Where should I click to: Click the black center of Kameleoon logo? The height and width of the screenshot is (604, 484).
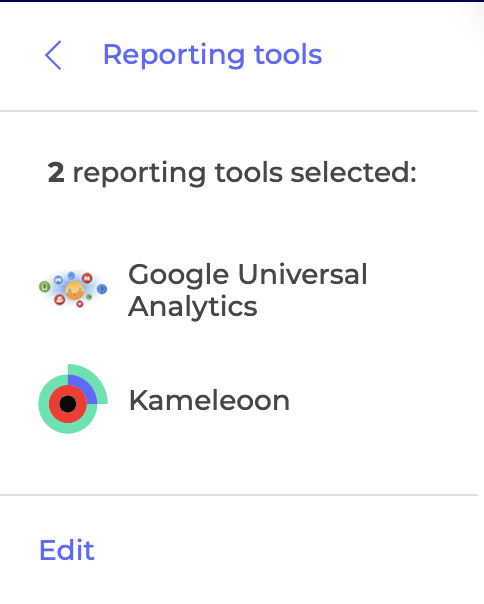(68, 404)
